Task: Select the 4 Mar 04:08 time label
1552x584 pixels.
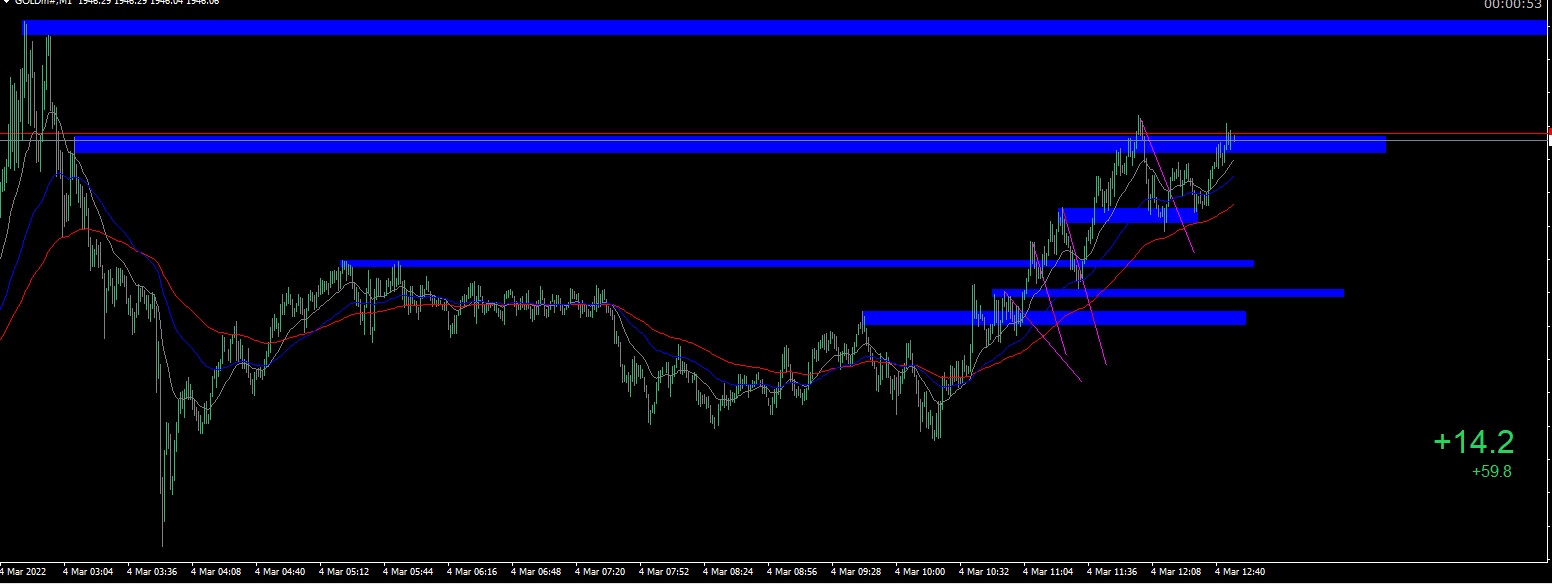Action: click(x=216, y=572)
